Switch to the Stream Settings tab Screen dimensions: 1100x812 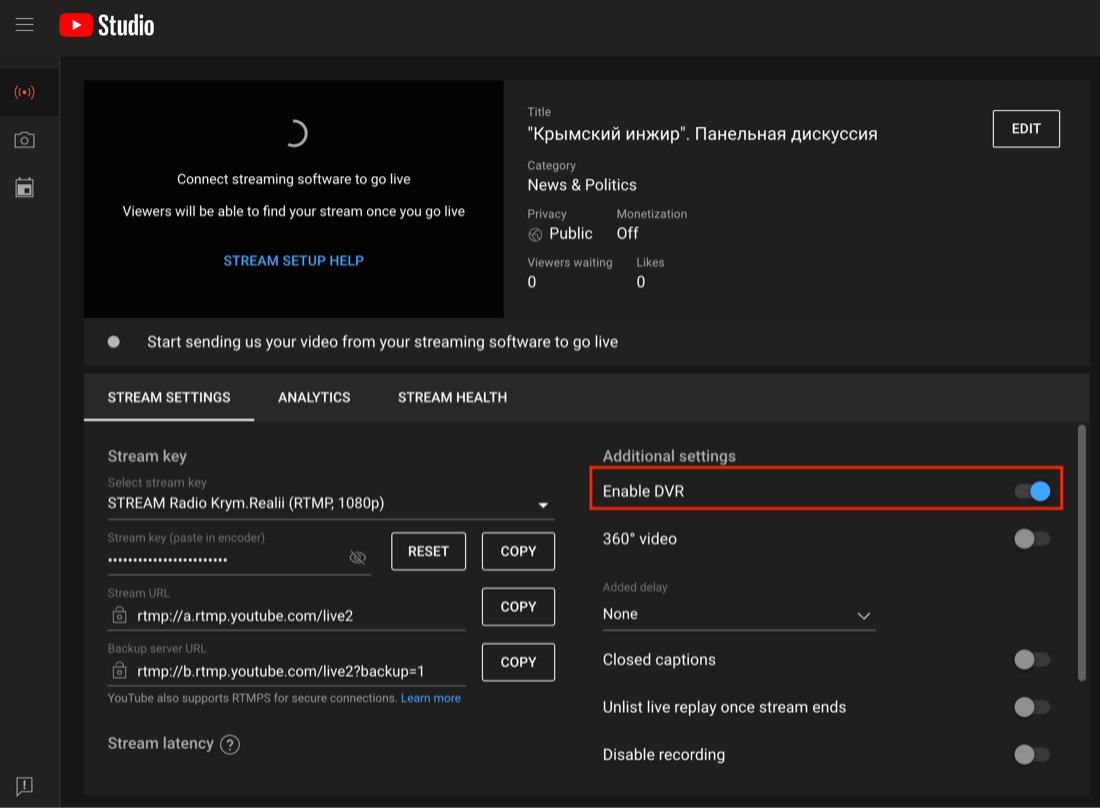(169, 398)
